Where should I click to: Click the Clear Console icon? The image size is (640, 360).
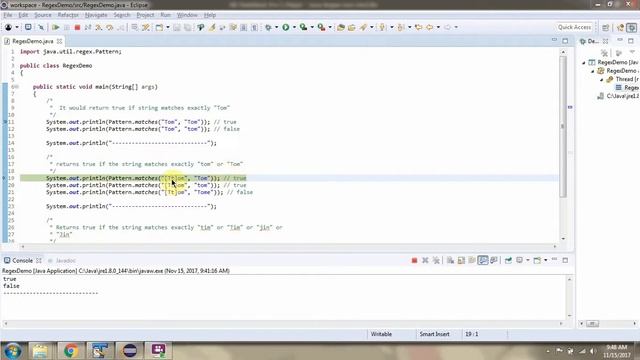[x=450, y=260]
